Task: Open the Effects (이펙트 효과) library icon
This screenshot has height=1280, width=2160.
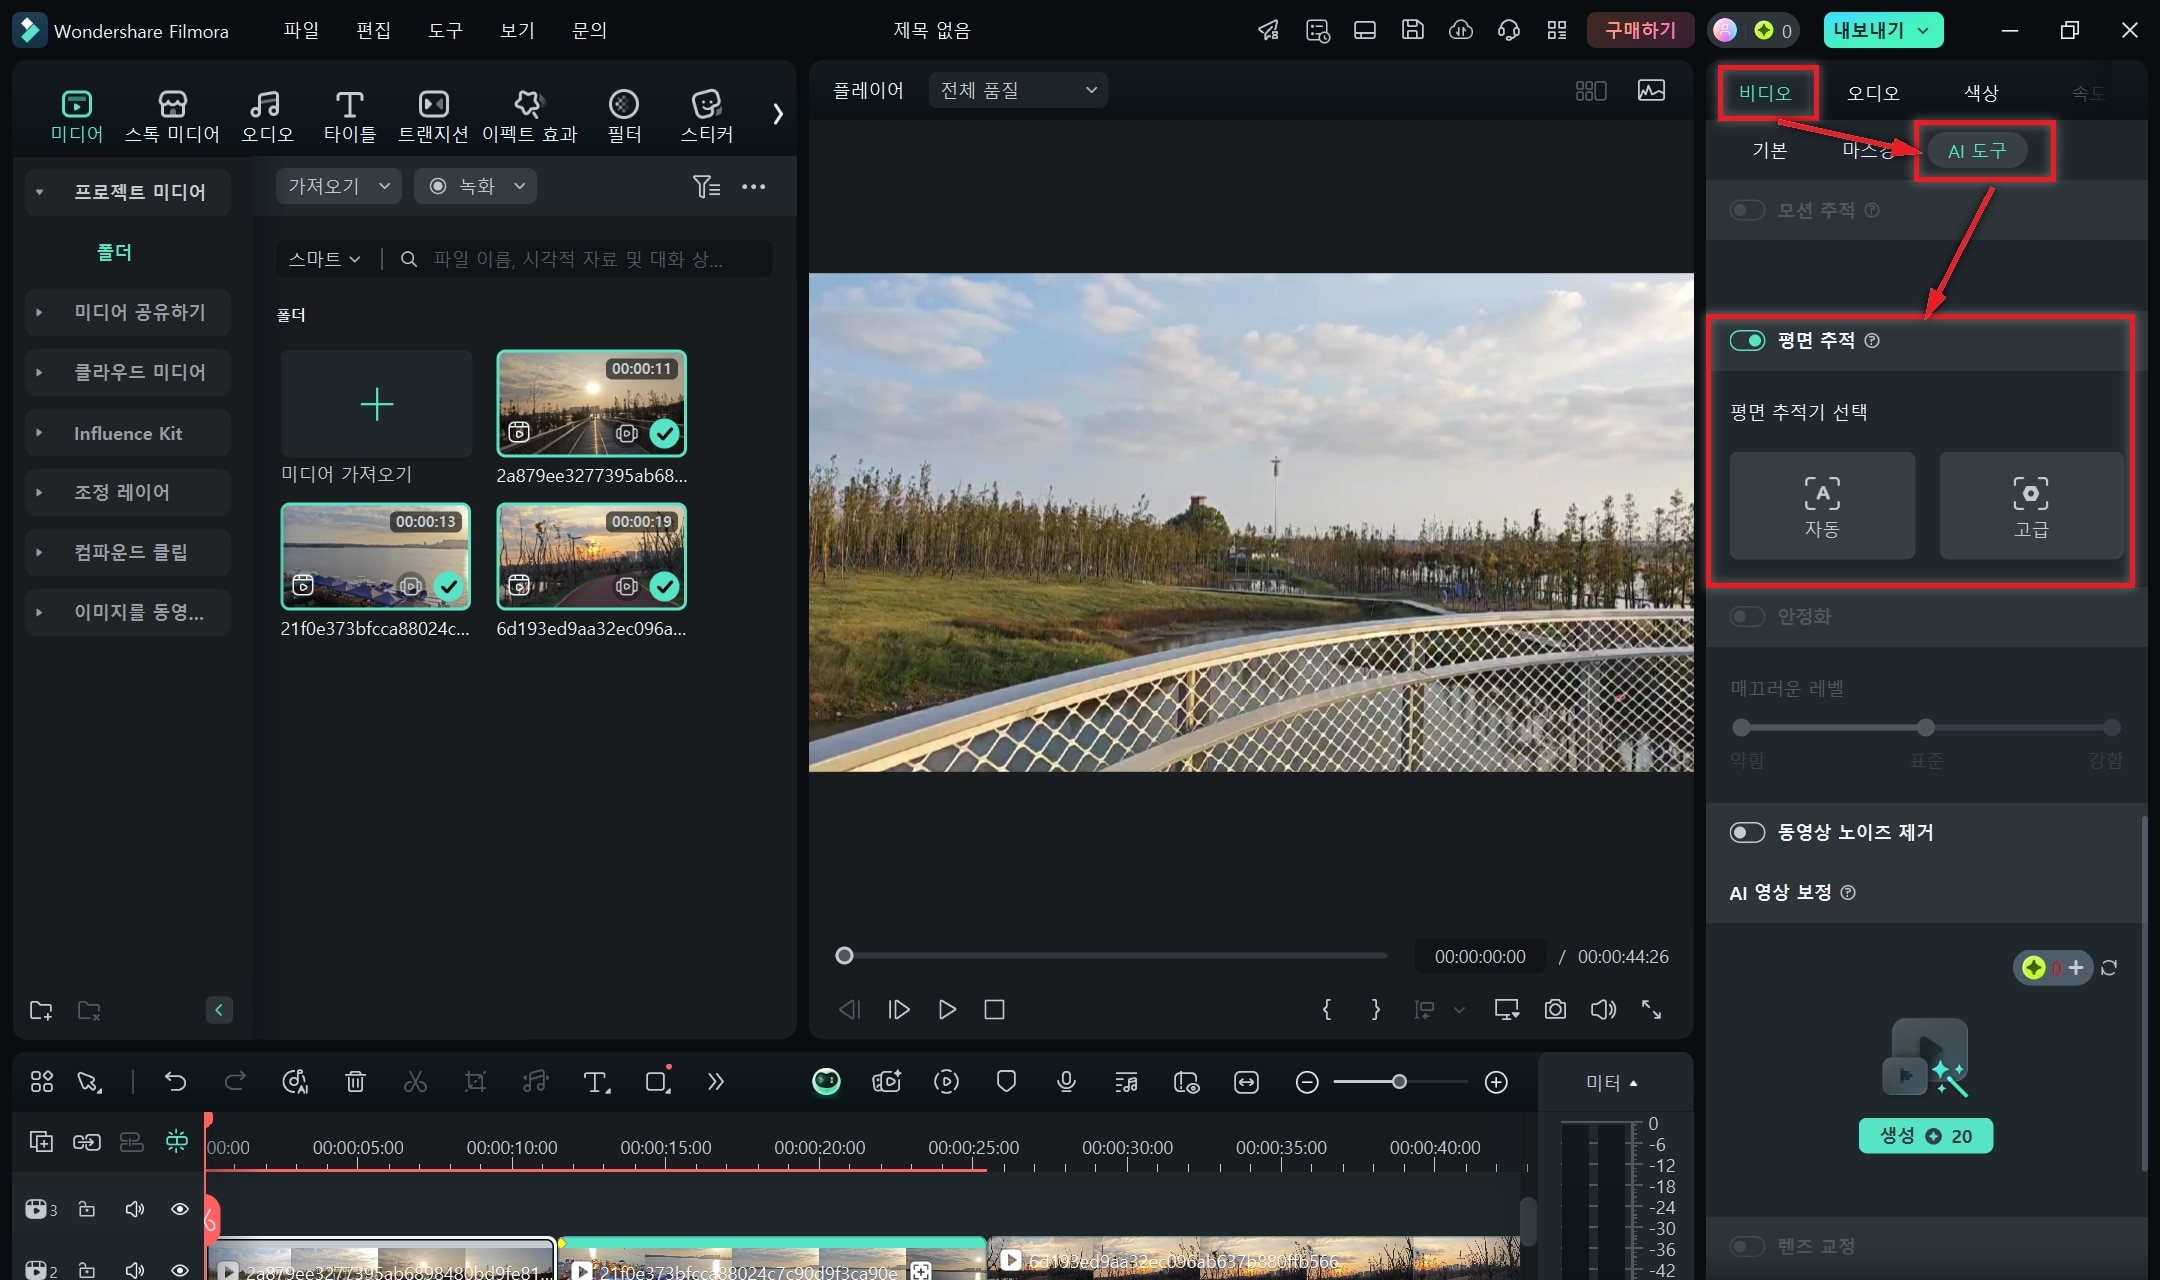Action: click(529, 116)
